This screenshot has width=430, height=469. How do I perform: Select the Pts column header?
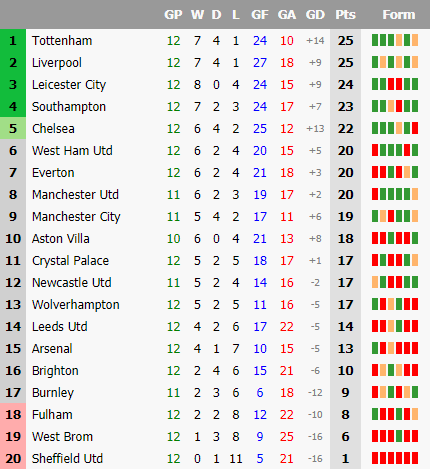pyautogui.click(x=345, y=15)
